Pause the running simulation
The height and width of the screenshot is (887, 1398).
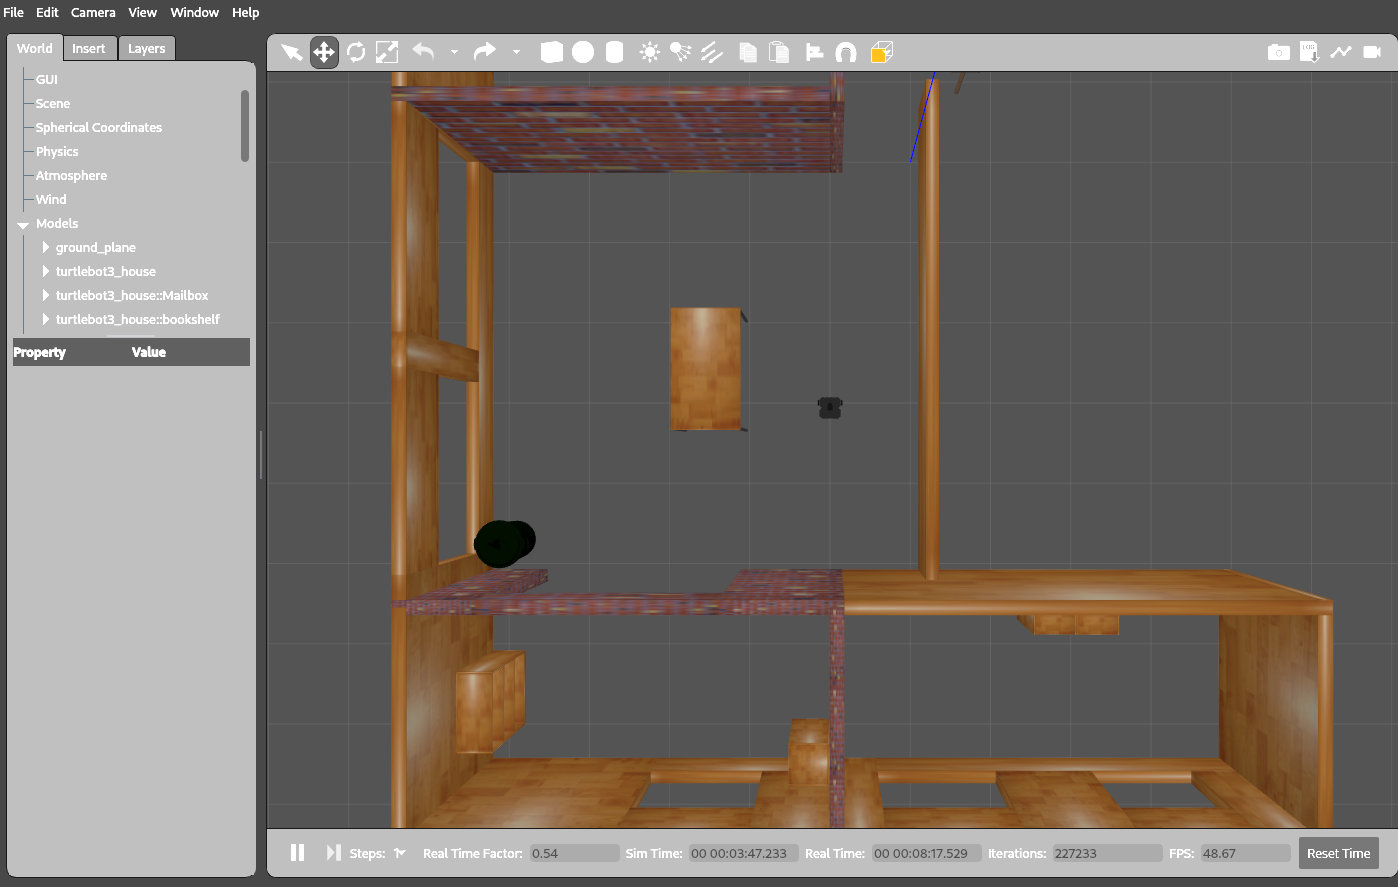[297, 852]
